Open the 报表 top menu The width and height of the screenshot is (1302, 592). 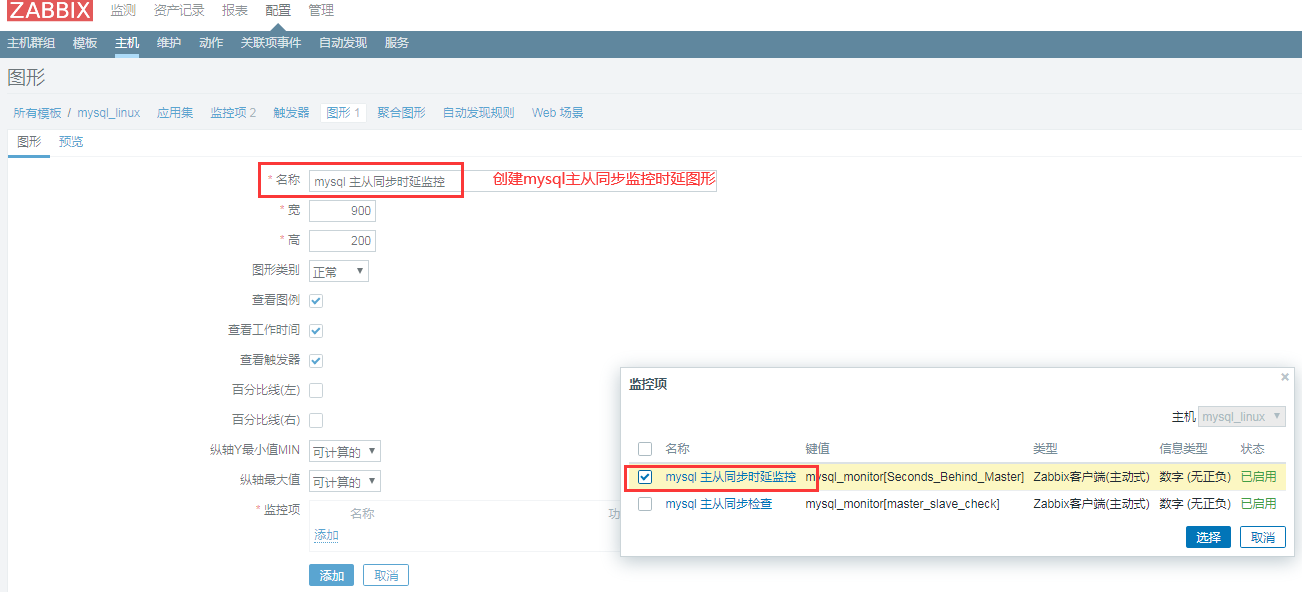[x=235, y=11]
